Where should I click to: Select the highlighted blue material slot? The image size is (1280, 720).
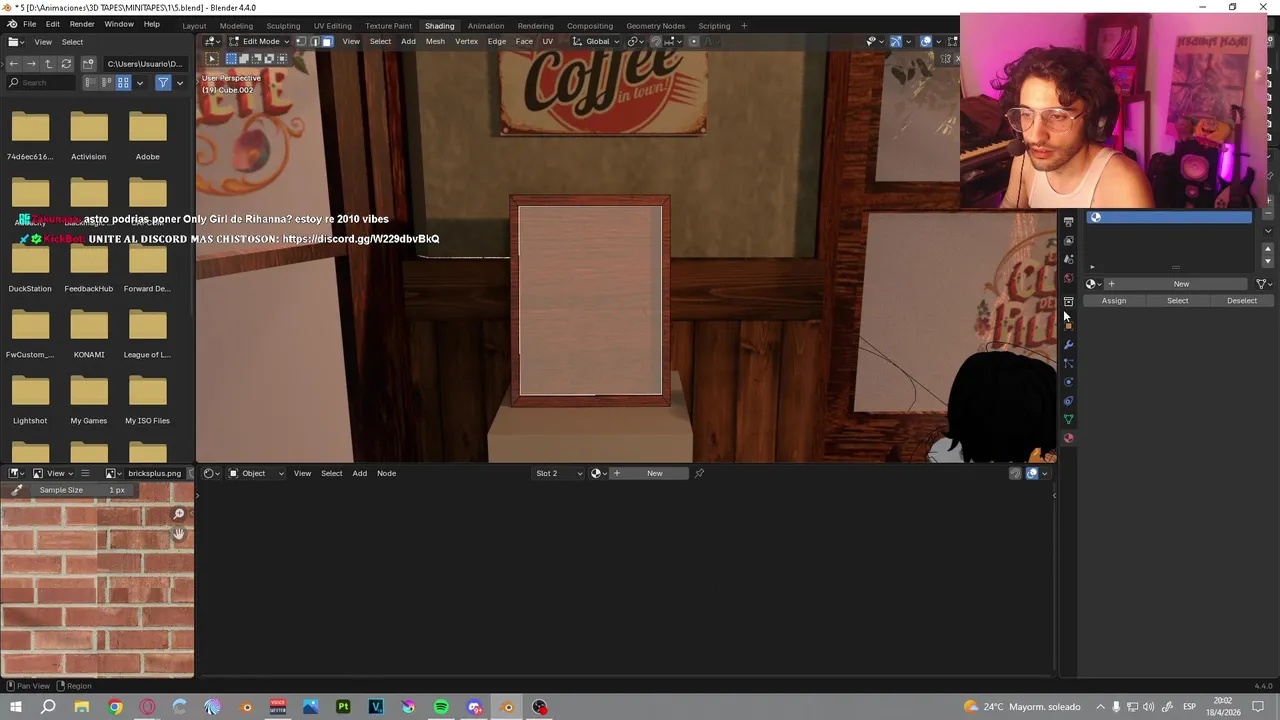(1169, 218)
